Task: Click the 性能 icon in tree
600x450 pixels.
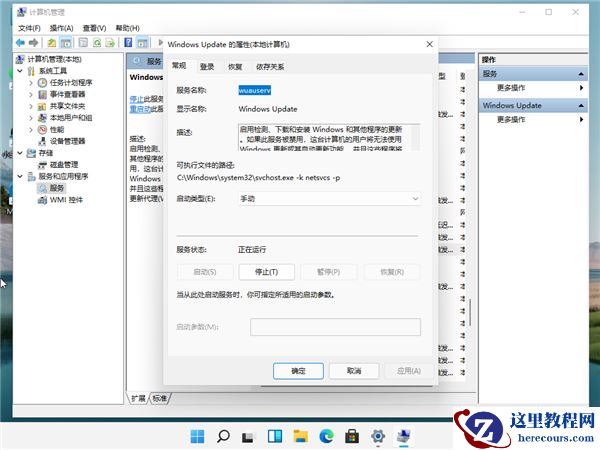Action: tap(42, 129)
